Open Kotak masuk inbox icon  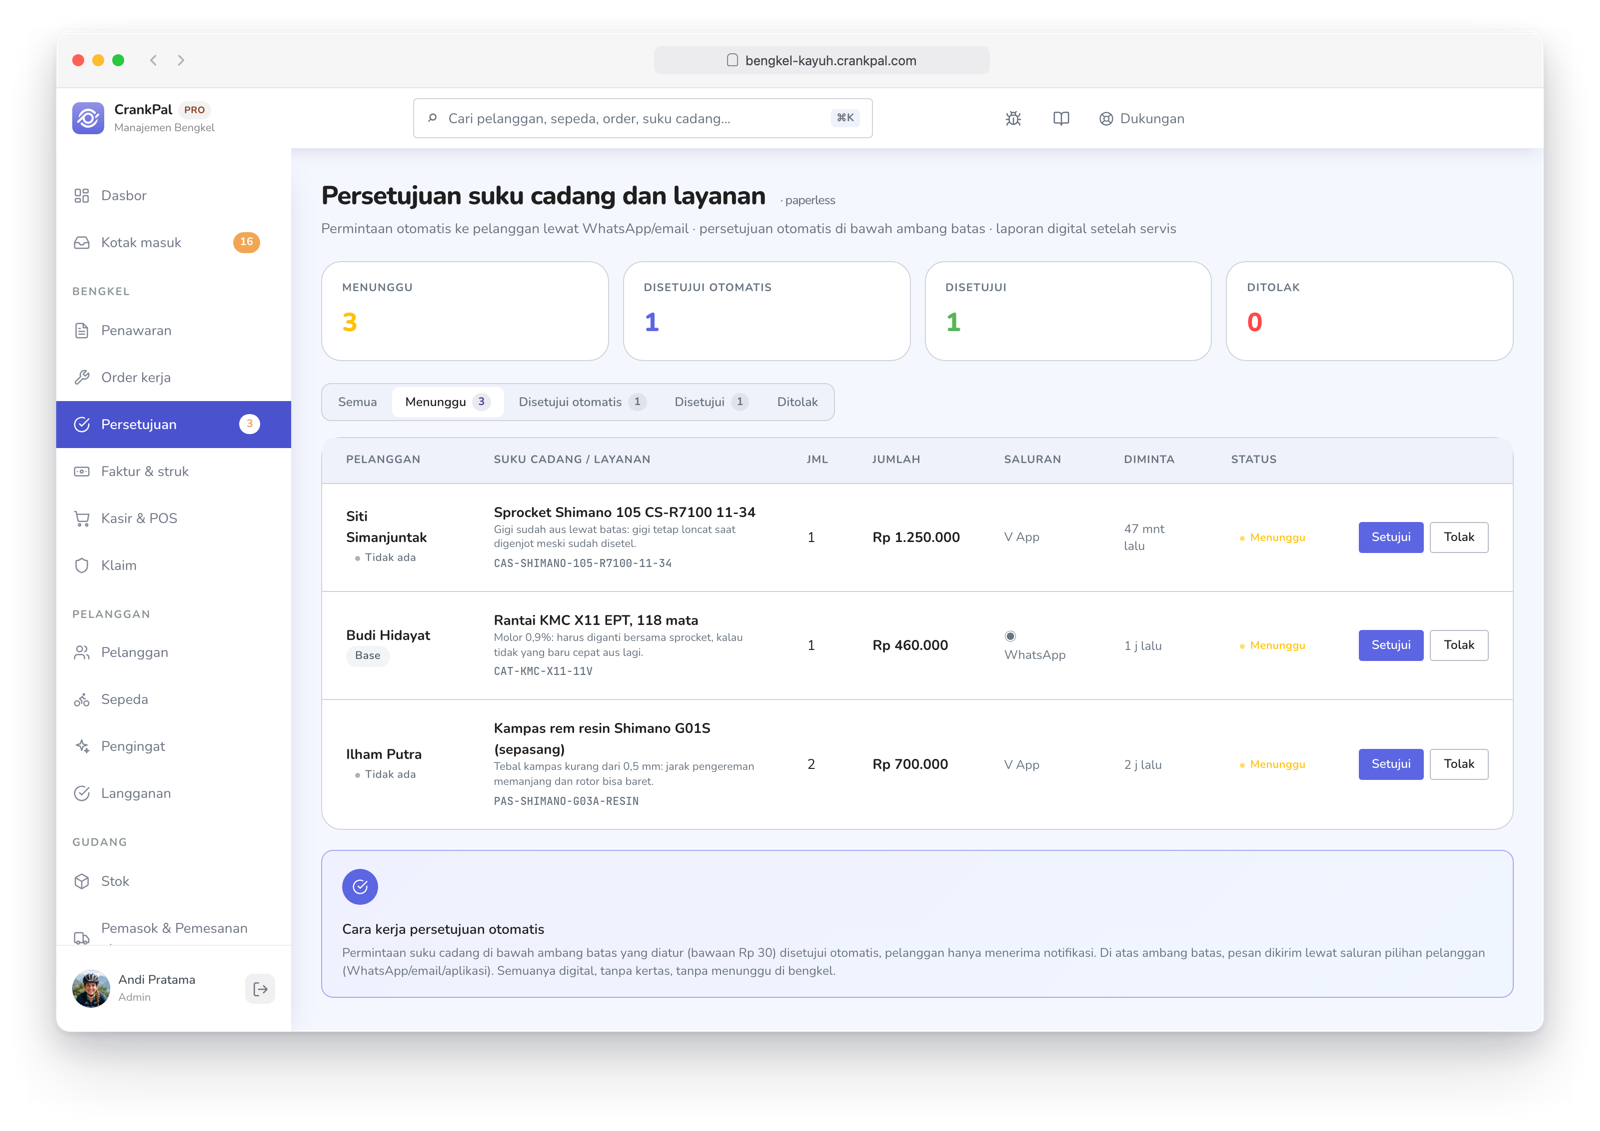pyautogui.click(x=82, y=243)
